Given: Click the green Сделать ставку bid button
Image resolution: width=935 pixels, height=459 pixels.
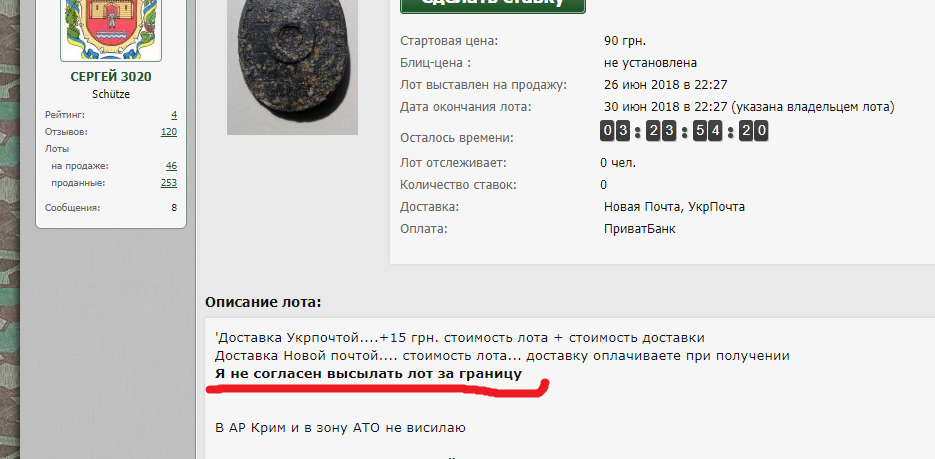Looking at the screenshot, I should pyautogui.click(x=493, y=6).
